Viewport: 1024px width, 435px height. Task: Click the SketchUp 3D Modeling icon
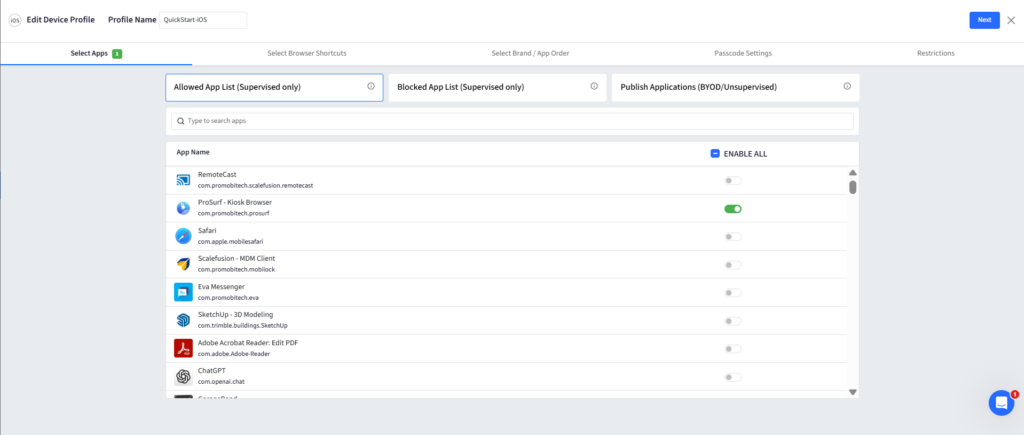point(183,320)
